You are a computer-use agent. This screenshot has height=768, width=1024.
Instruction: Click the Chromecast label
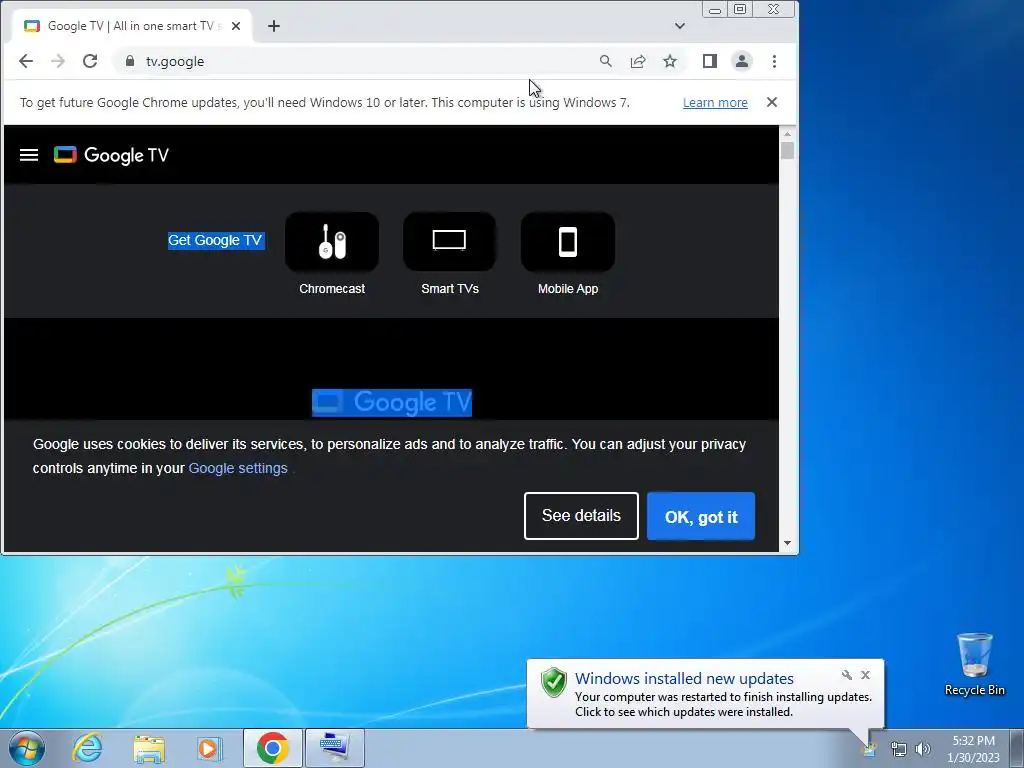(332, 289)
